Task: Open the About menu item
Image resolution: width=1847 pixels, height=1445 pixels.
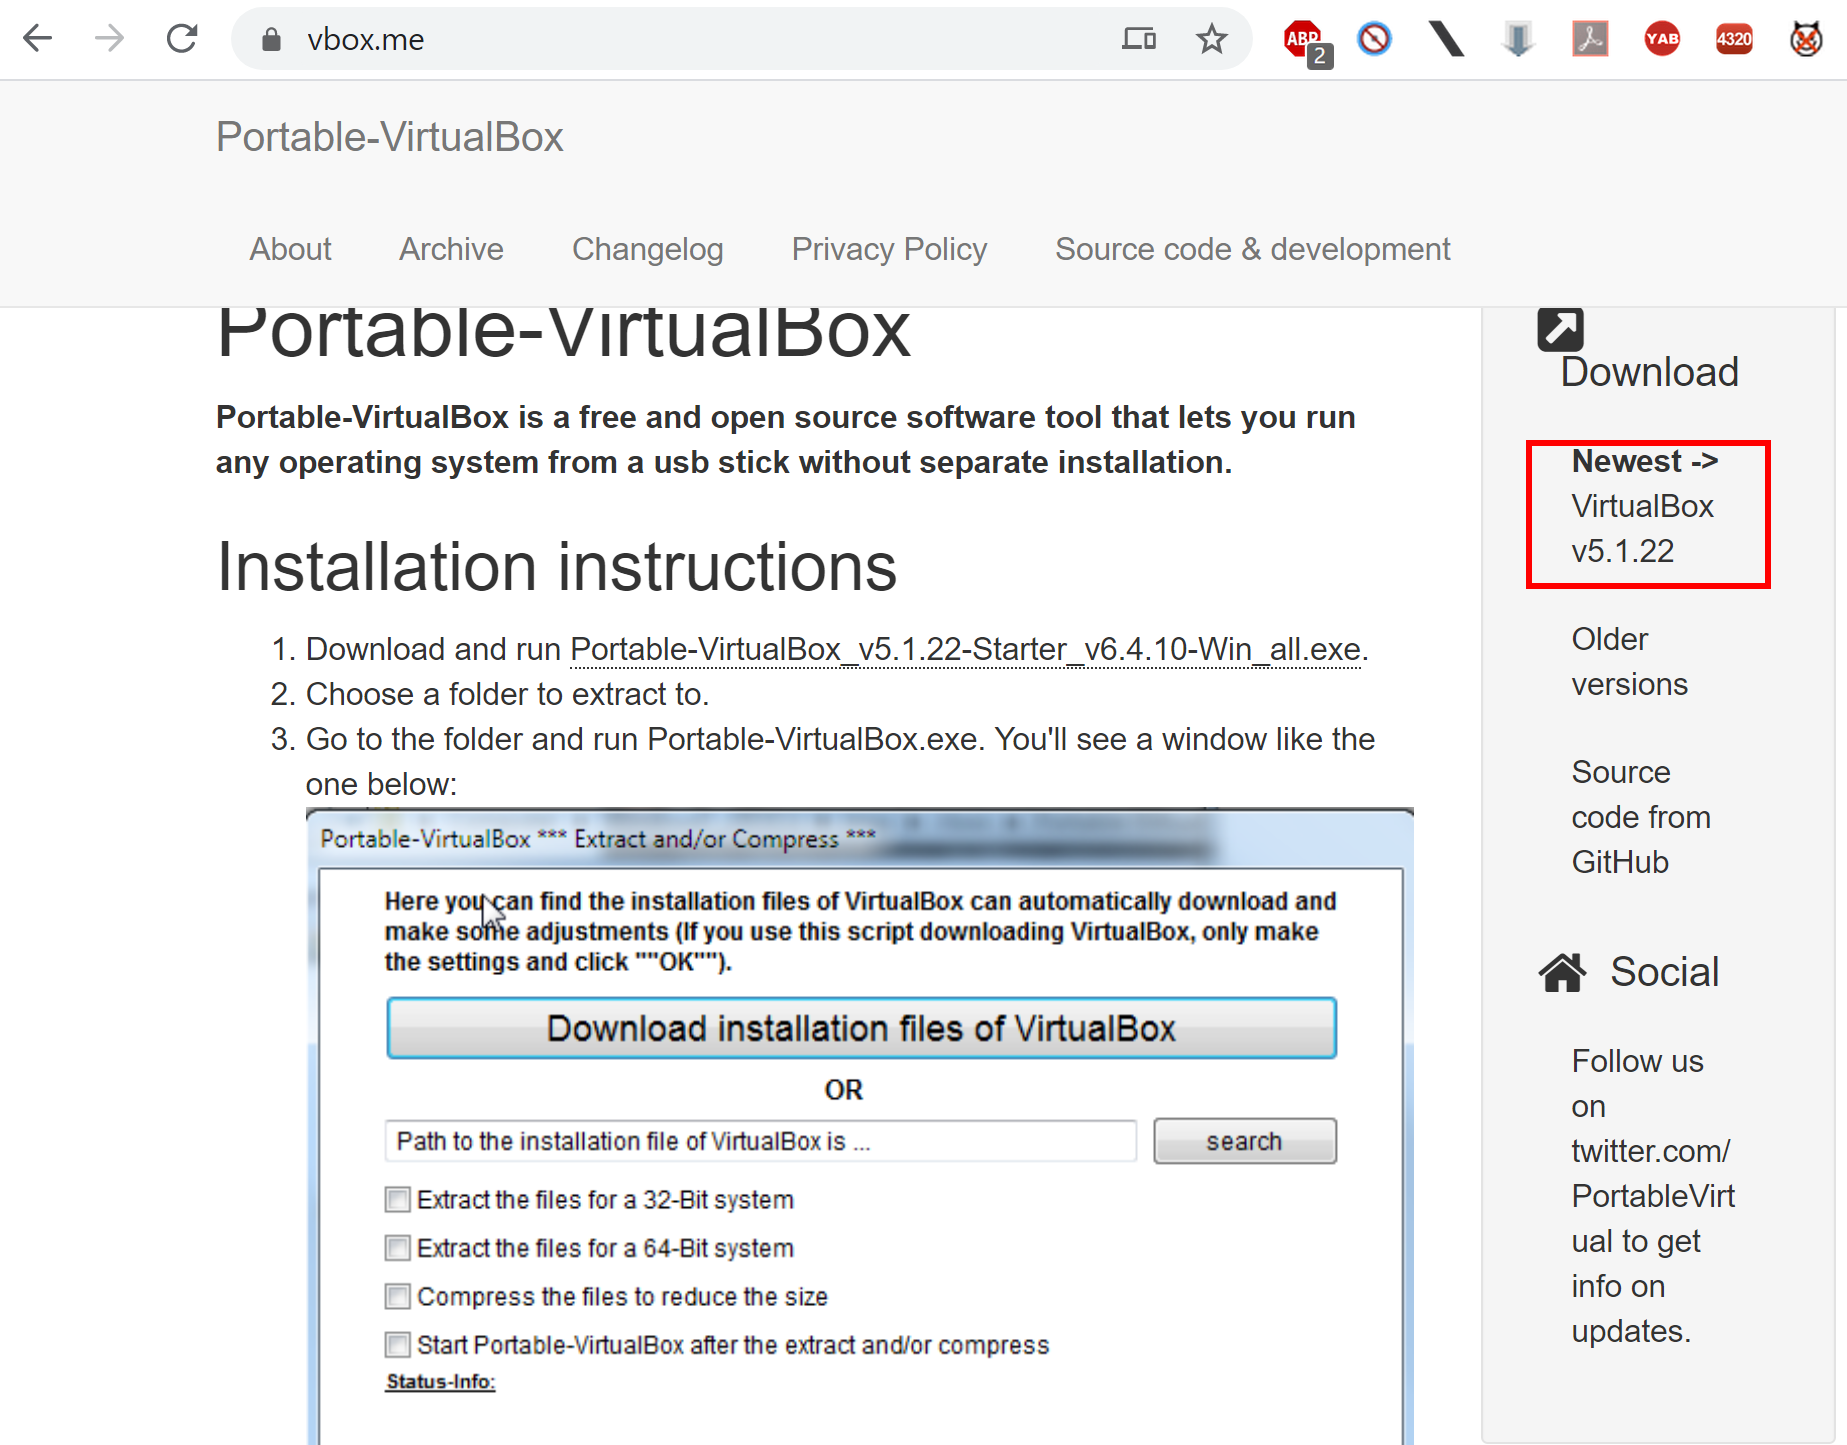Action: coord(290,249)
